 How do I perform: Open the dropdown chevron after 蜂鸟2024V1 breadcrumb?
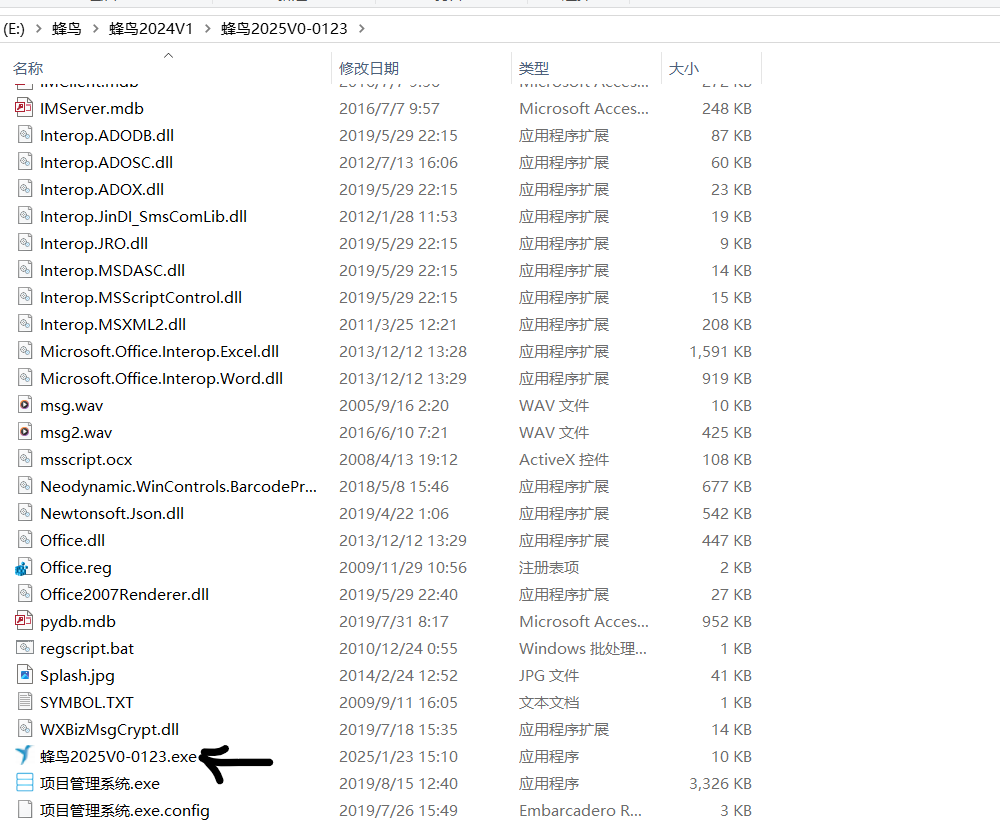coord(207,29)
